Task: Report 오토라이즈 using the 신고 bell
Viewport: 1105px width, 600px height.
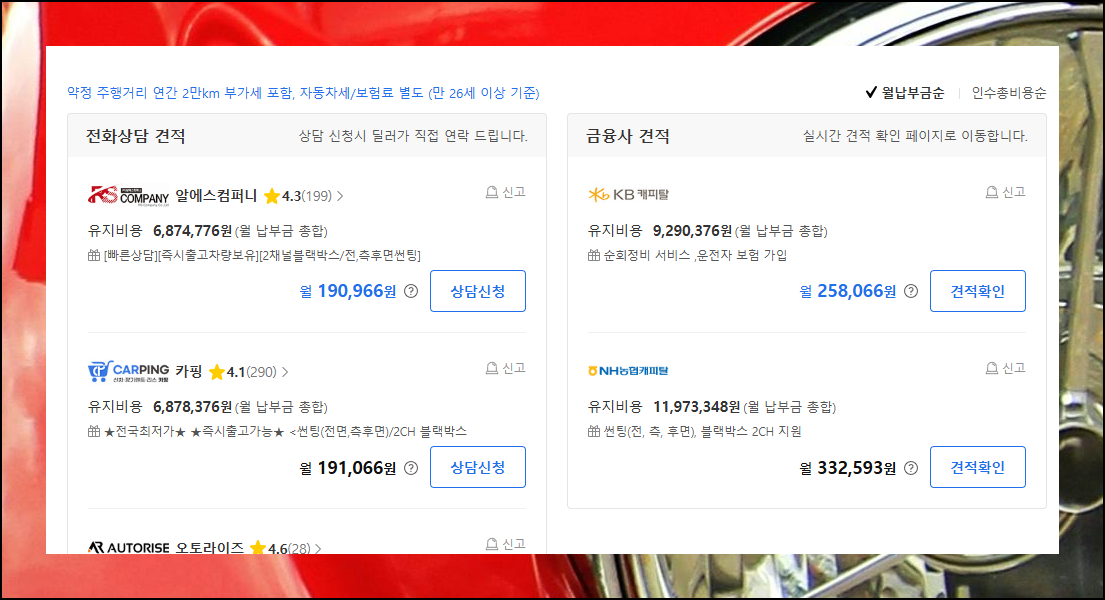Action: [505, 544]
